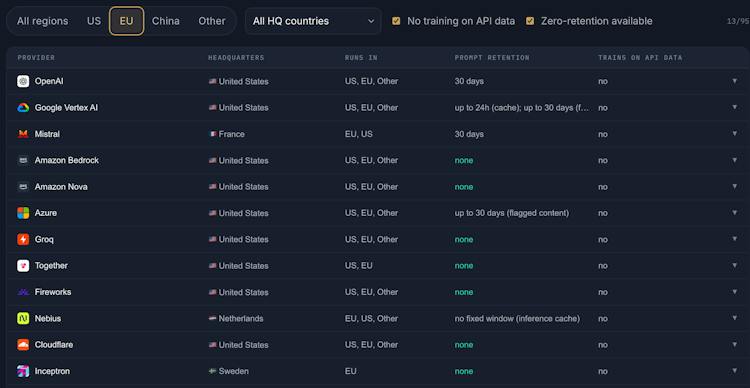Click the Azure four-color logo icon
The image size is (750, 388).
coord(23,213)
